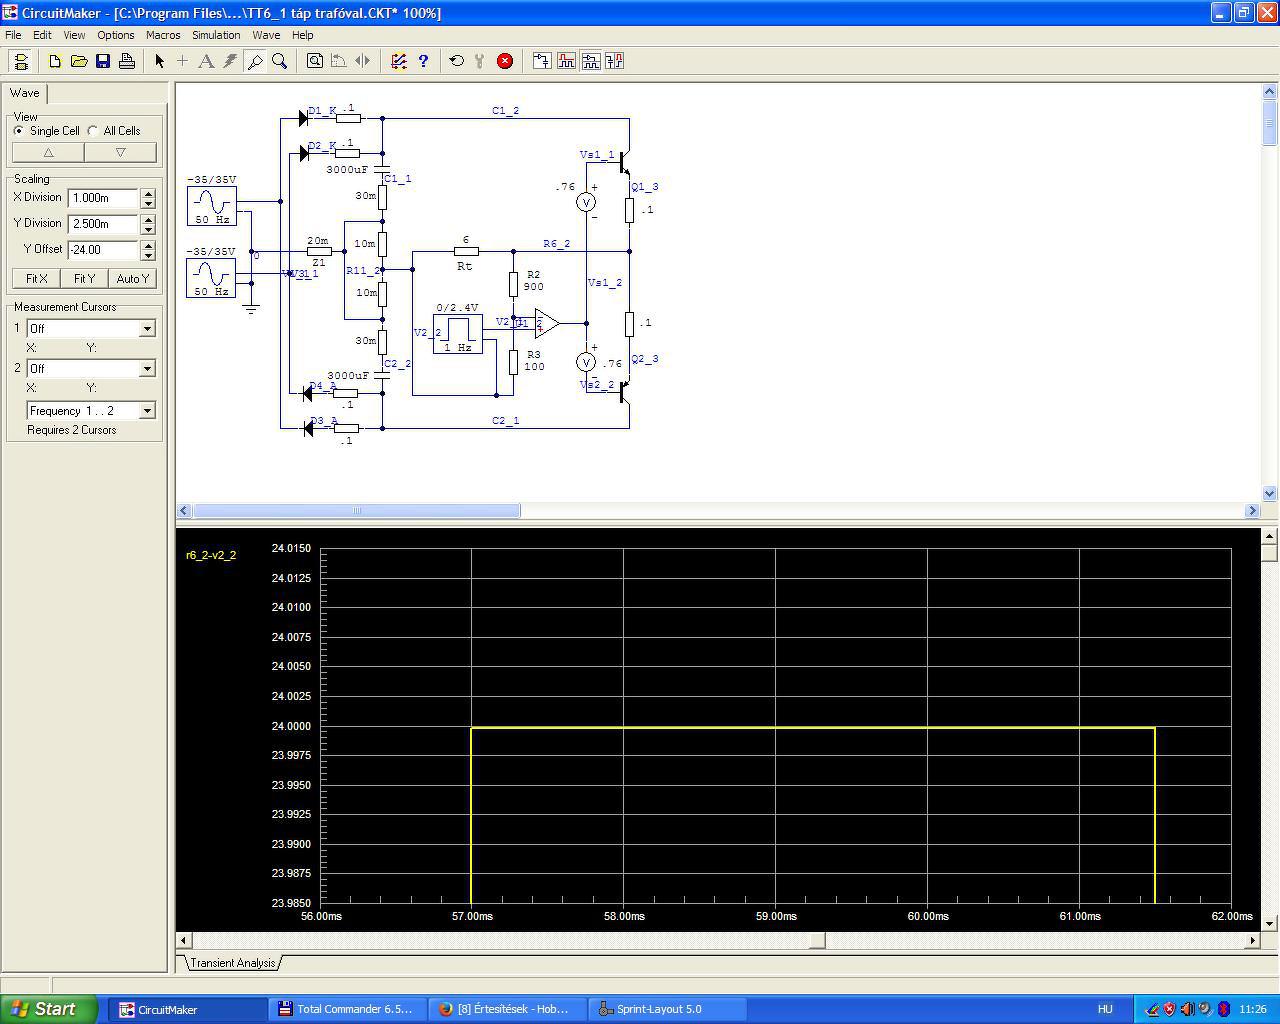Click the blue question mark help icon
The width and height of the screenshot is (1280, 1024).
click(x=423, y=61)
